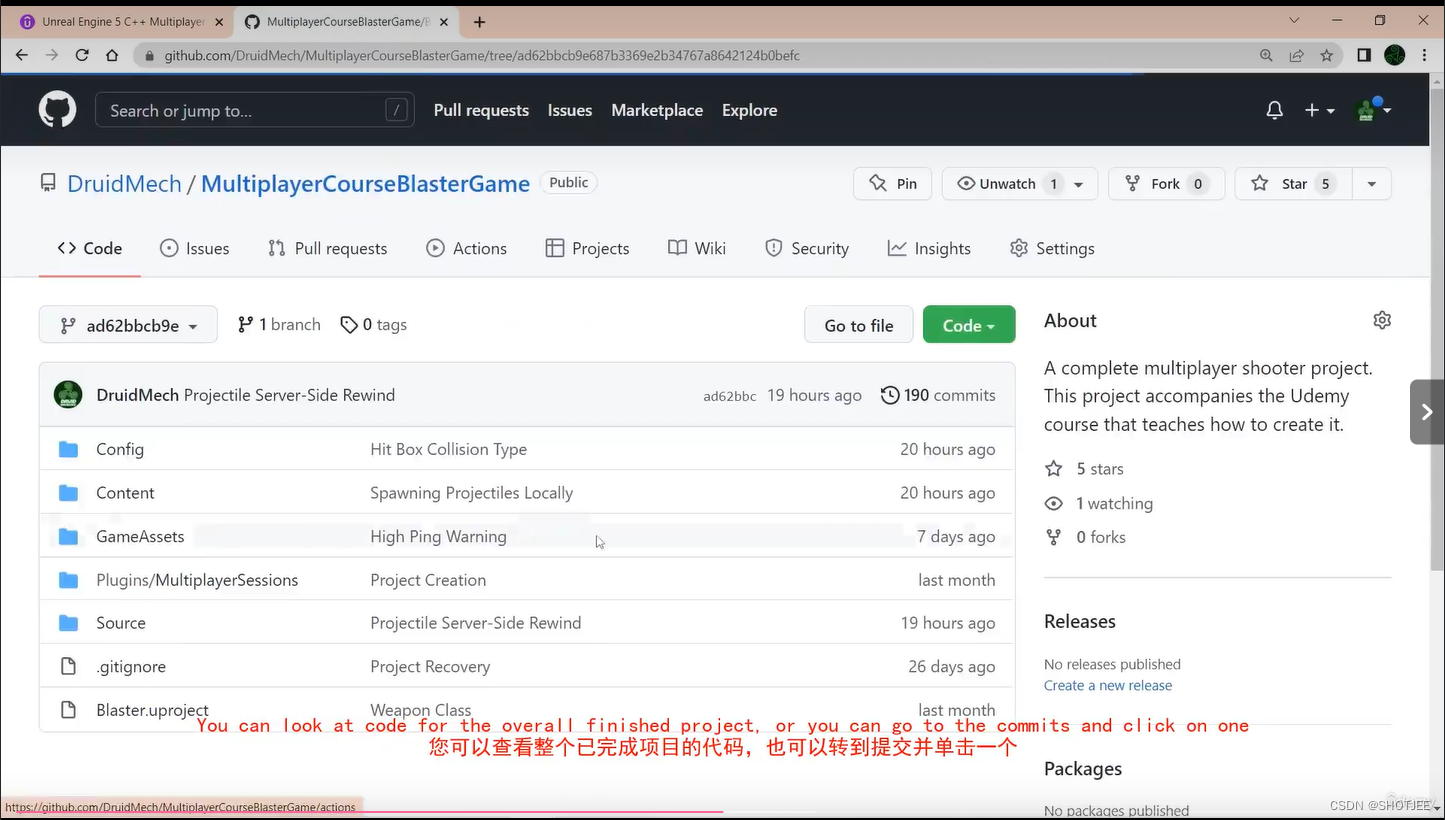1445x820 pixels.
Task: Open the GameAssets folder
Action: click(140, 537)
